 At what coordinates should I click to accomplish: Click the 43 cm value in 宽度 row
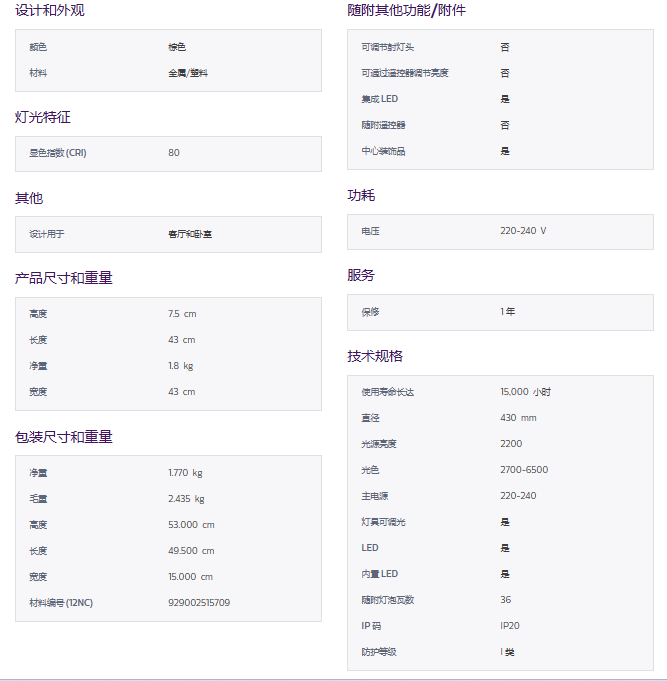[x=182, y=392]
